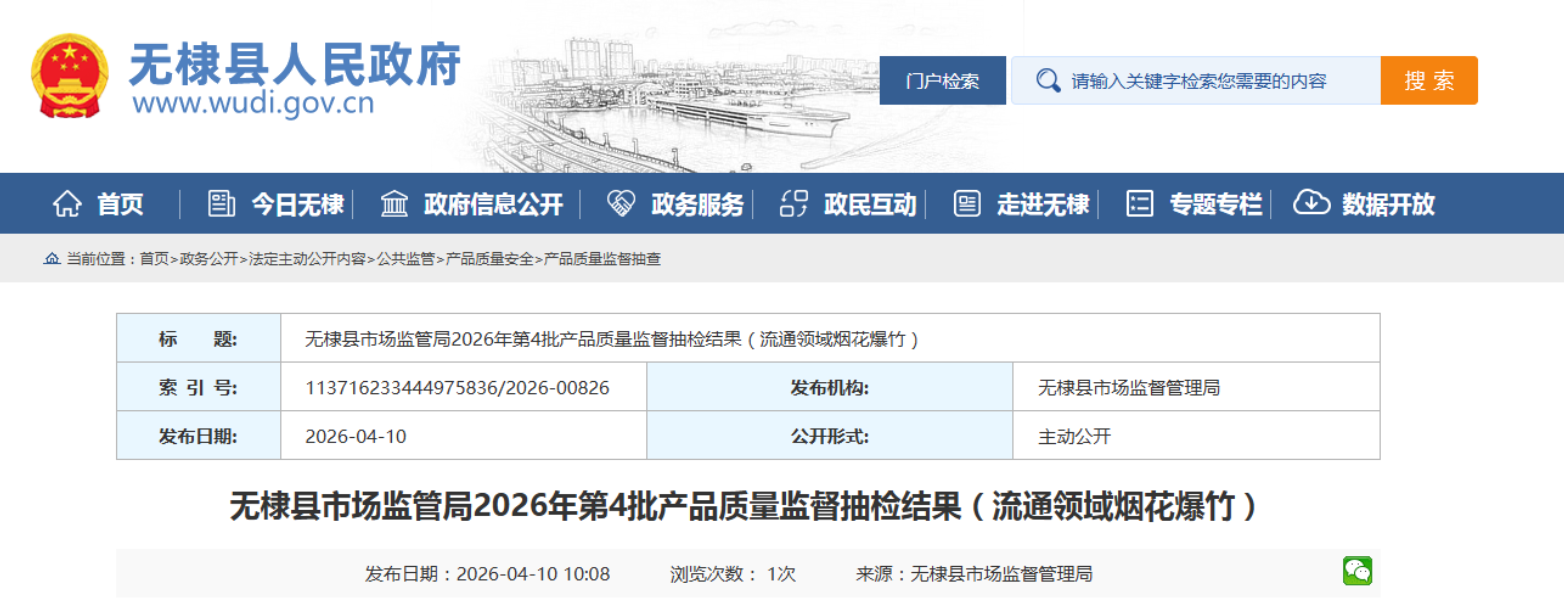
Task: Open 产品质量安全 breadcrumb link
Action: 490,259
